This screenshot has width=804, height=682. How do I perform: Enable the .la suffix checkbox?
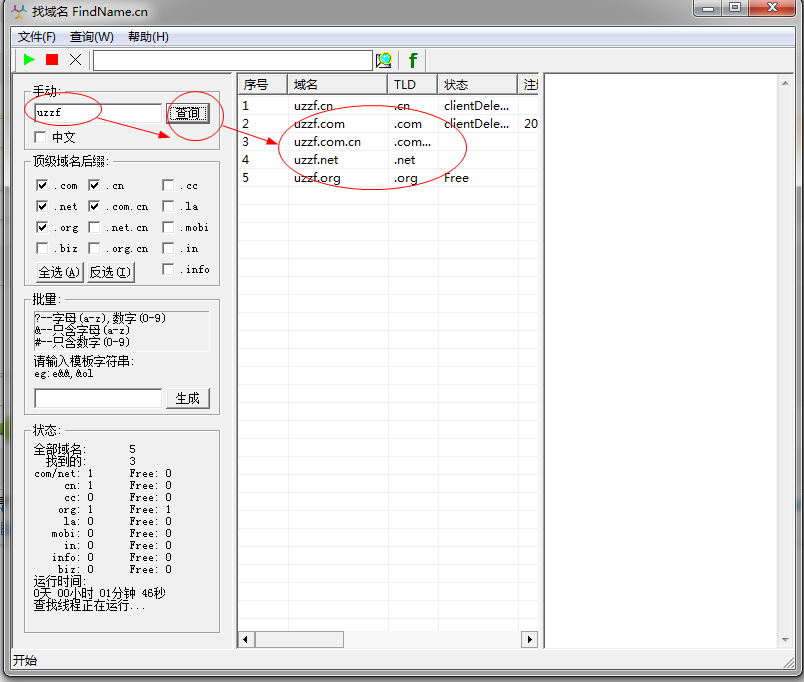(168, 206)
